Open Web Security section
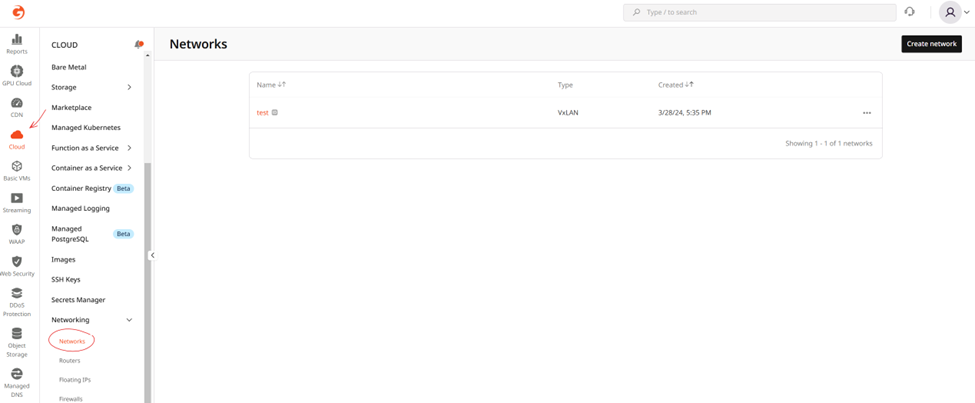Viewport: 975px width, 403px height. (x=17, y=266)
